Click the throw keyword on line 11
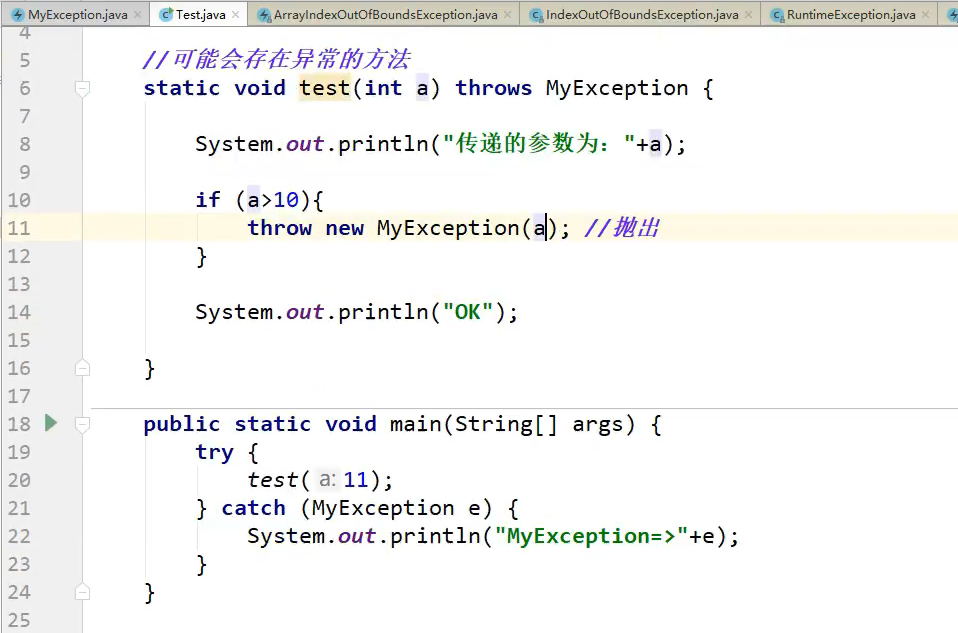Image resolution: width=958 pixels, height=633 pixels. pos(279,228)
